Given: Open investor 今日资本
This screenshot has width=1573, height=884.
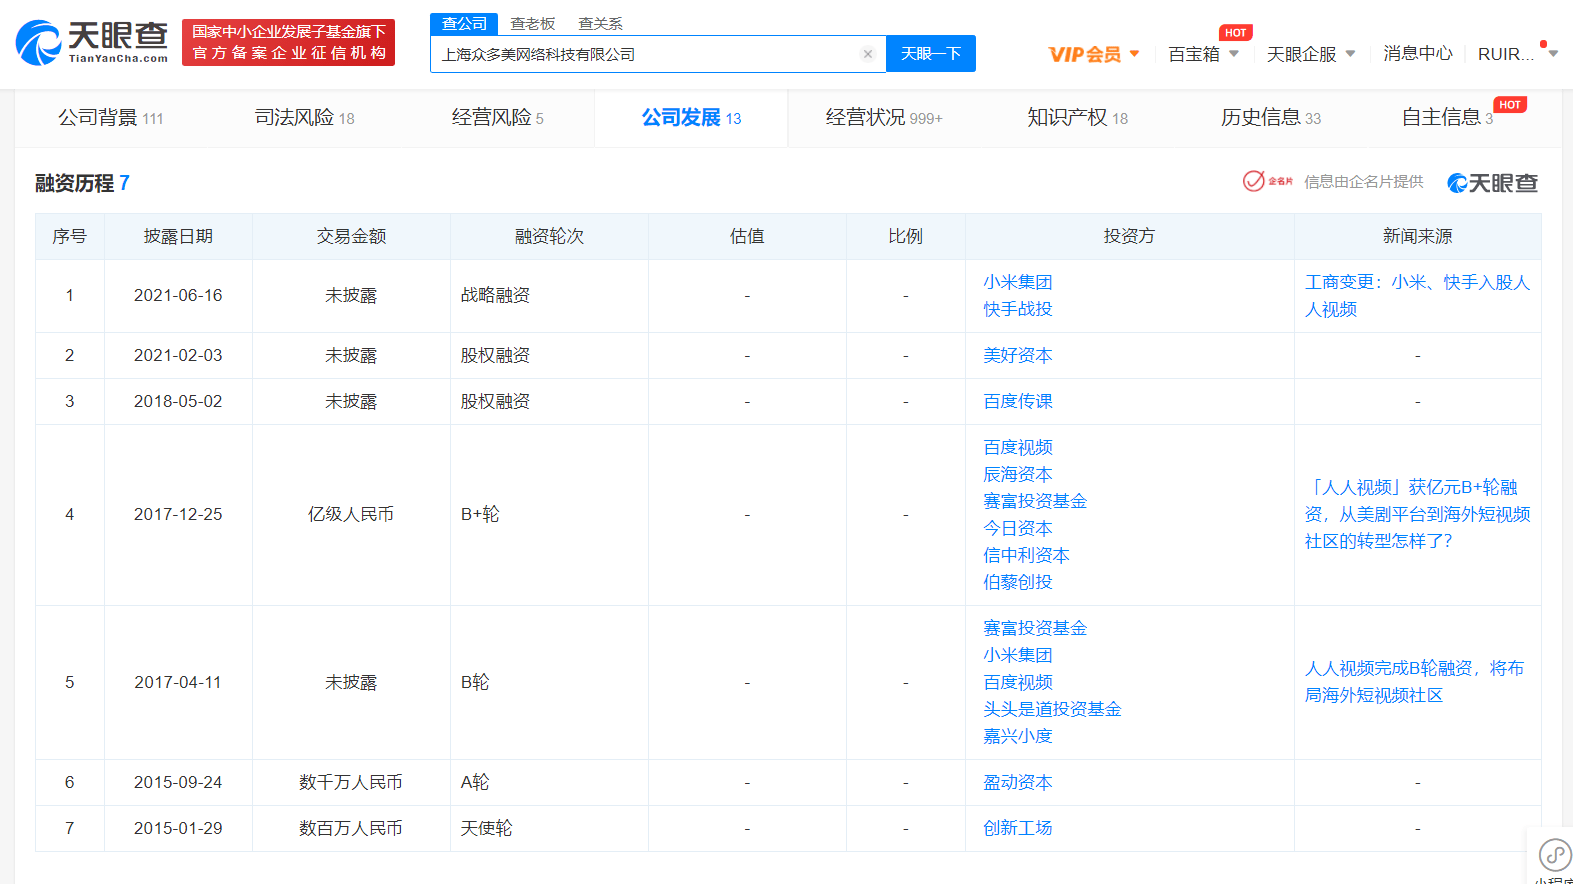Looking at the screenshot, I should pyautogui.click(x=1017, y=528).
